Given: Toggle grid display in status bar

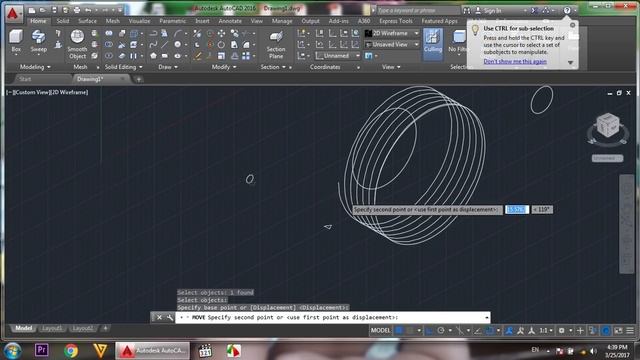Looking at the screenshot, I should 399,330.
